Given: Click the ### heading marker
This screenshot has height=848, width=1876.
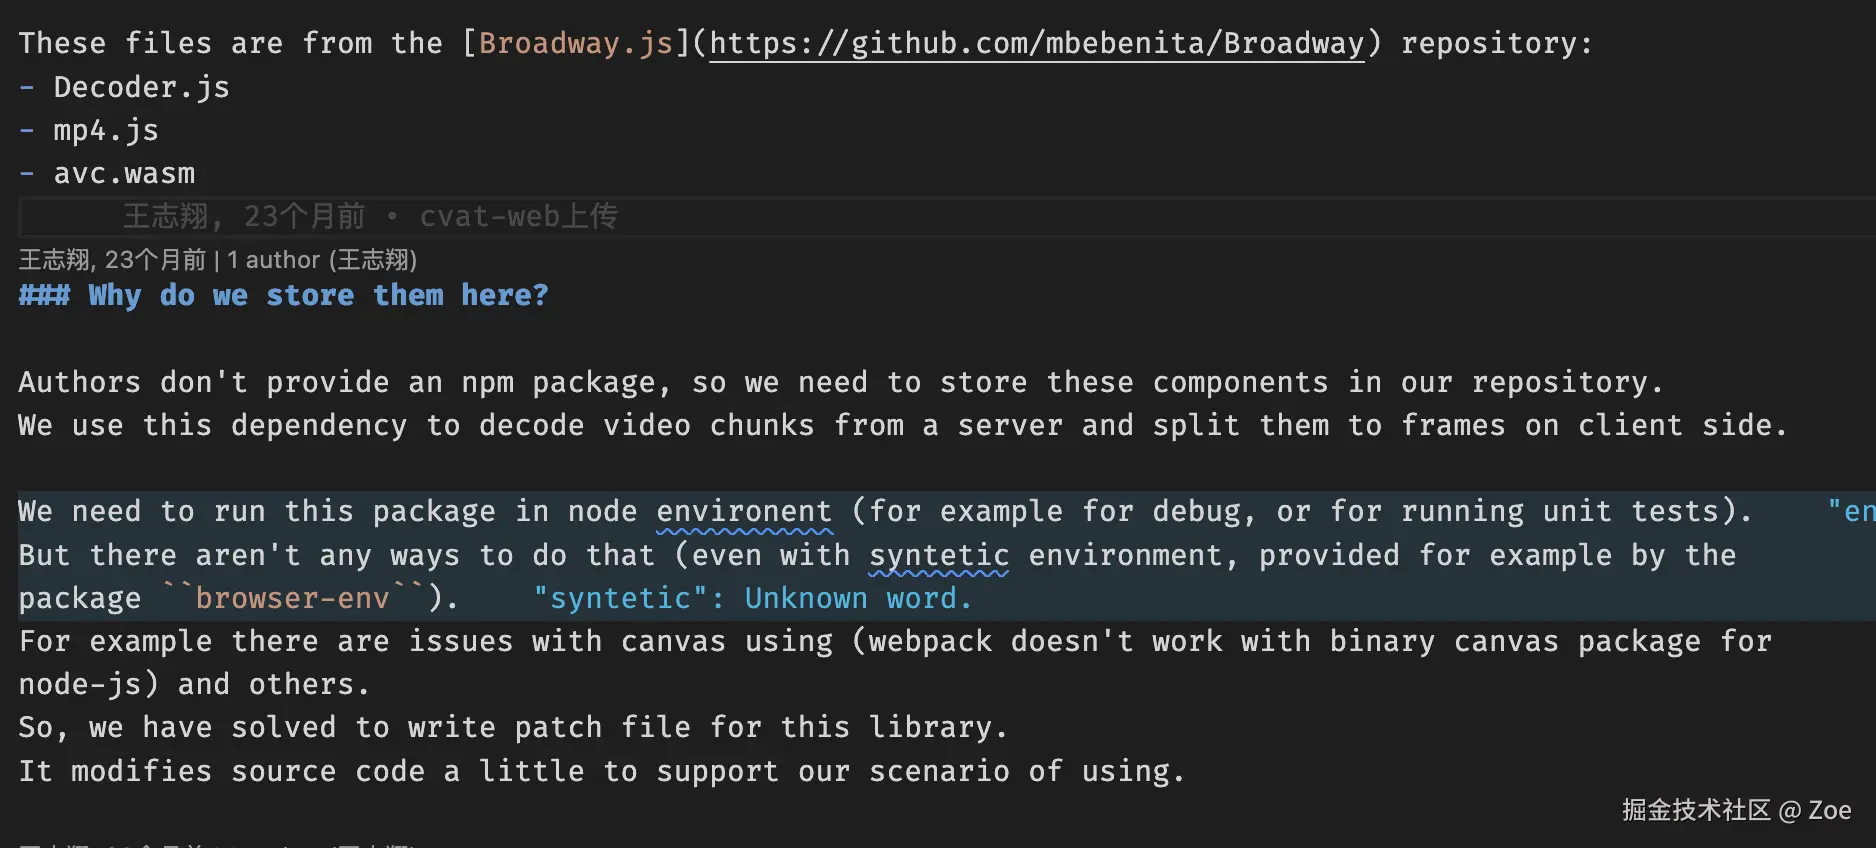Looking at the screenshot, I should pos(44,295).
